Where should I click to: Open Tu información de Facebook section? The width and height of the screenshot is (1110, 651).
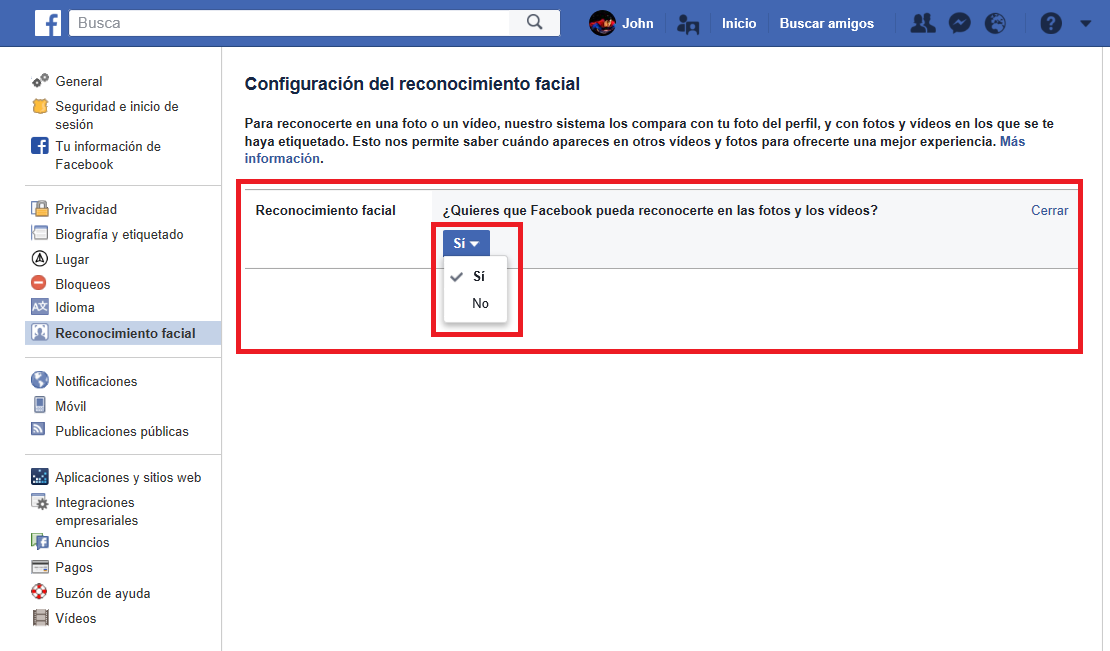(x=108, y=155)
